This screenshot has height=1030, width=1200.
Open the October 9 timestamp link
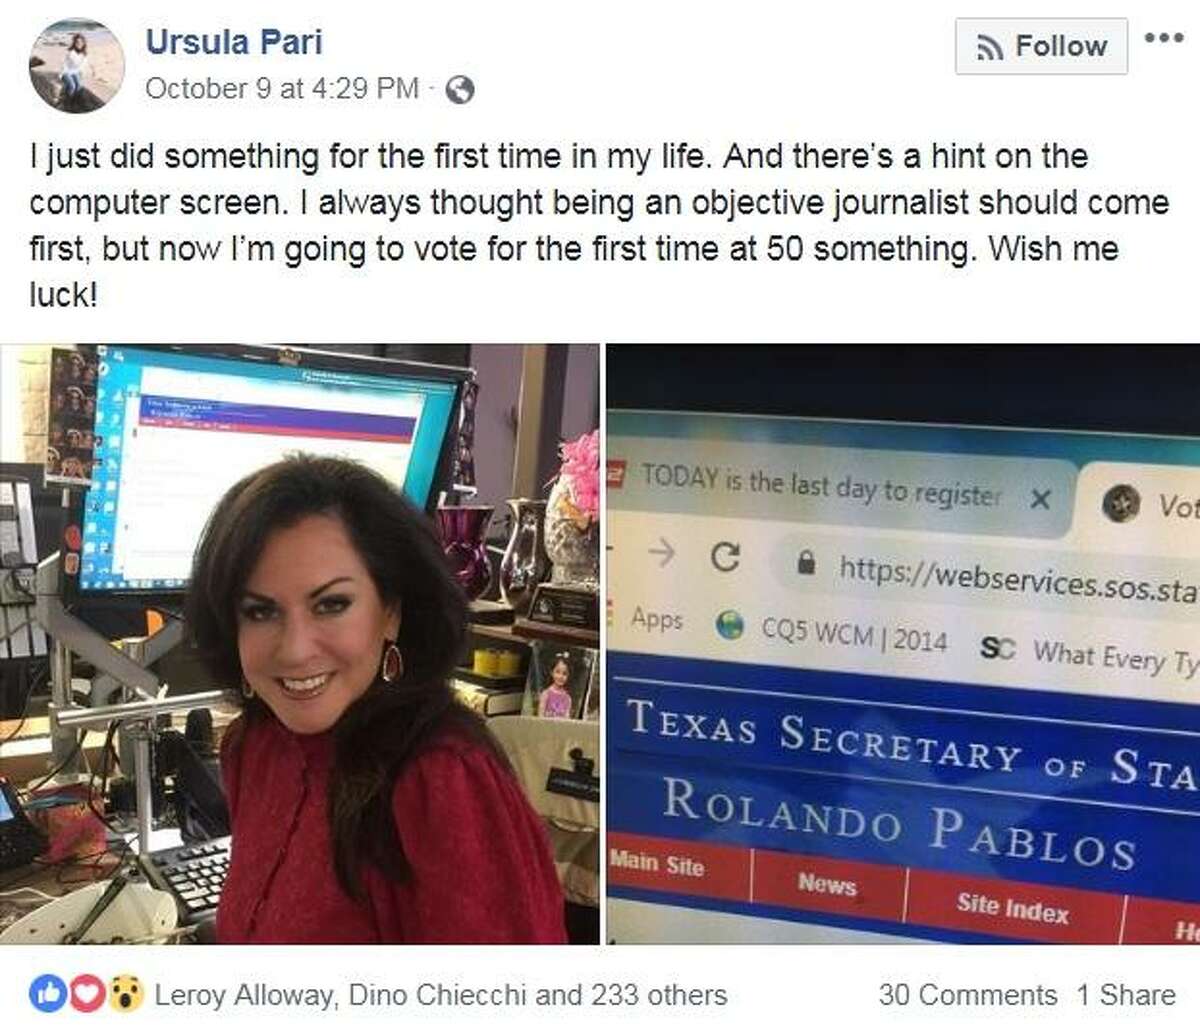click(x=282, y=88)
